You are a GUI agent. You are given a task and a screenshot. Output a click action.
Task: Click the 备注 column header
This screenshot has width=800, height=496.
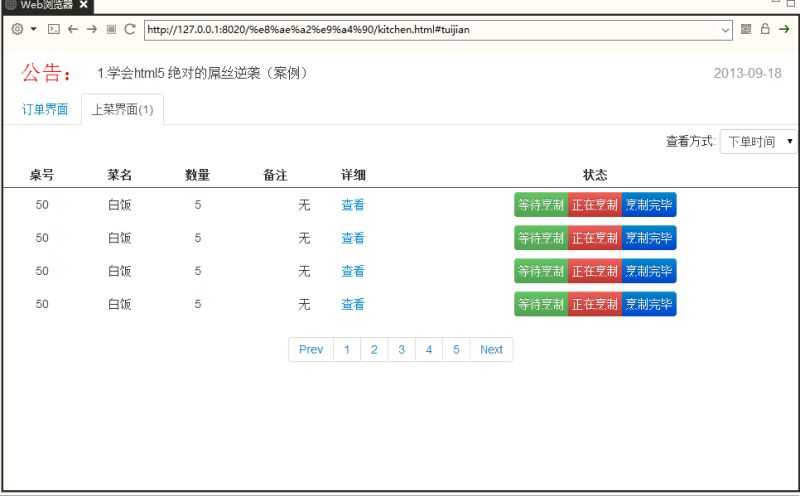[275, 175]
